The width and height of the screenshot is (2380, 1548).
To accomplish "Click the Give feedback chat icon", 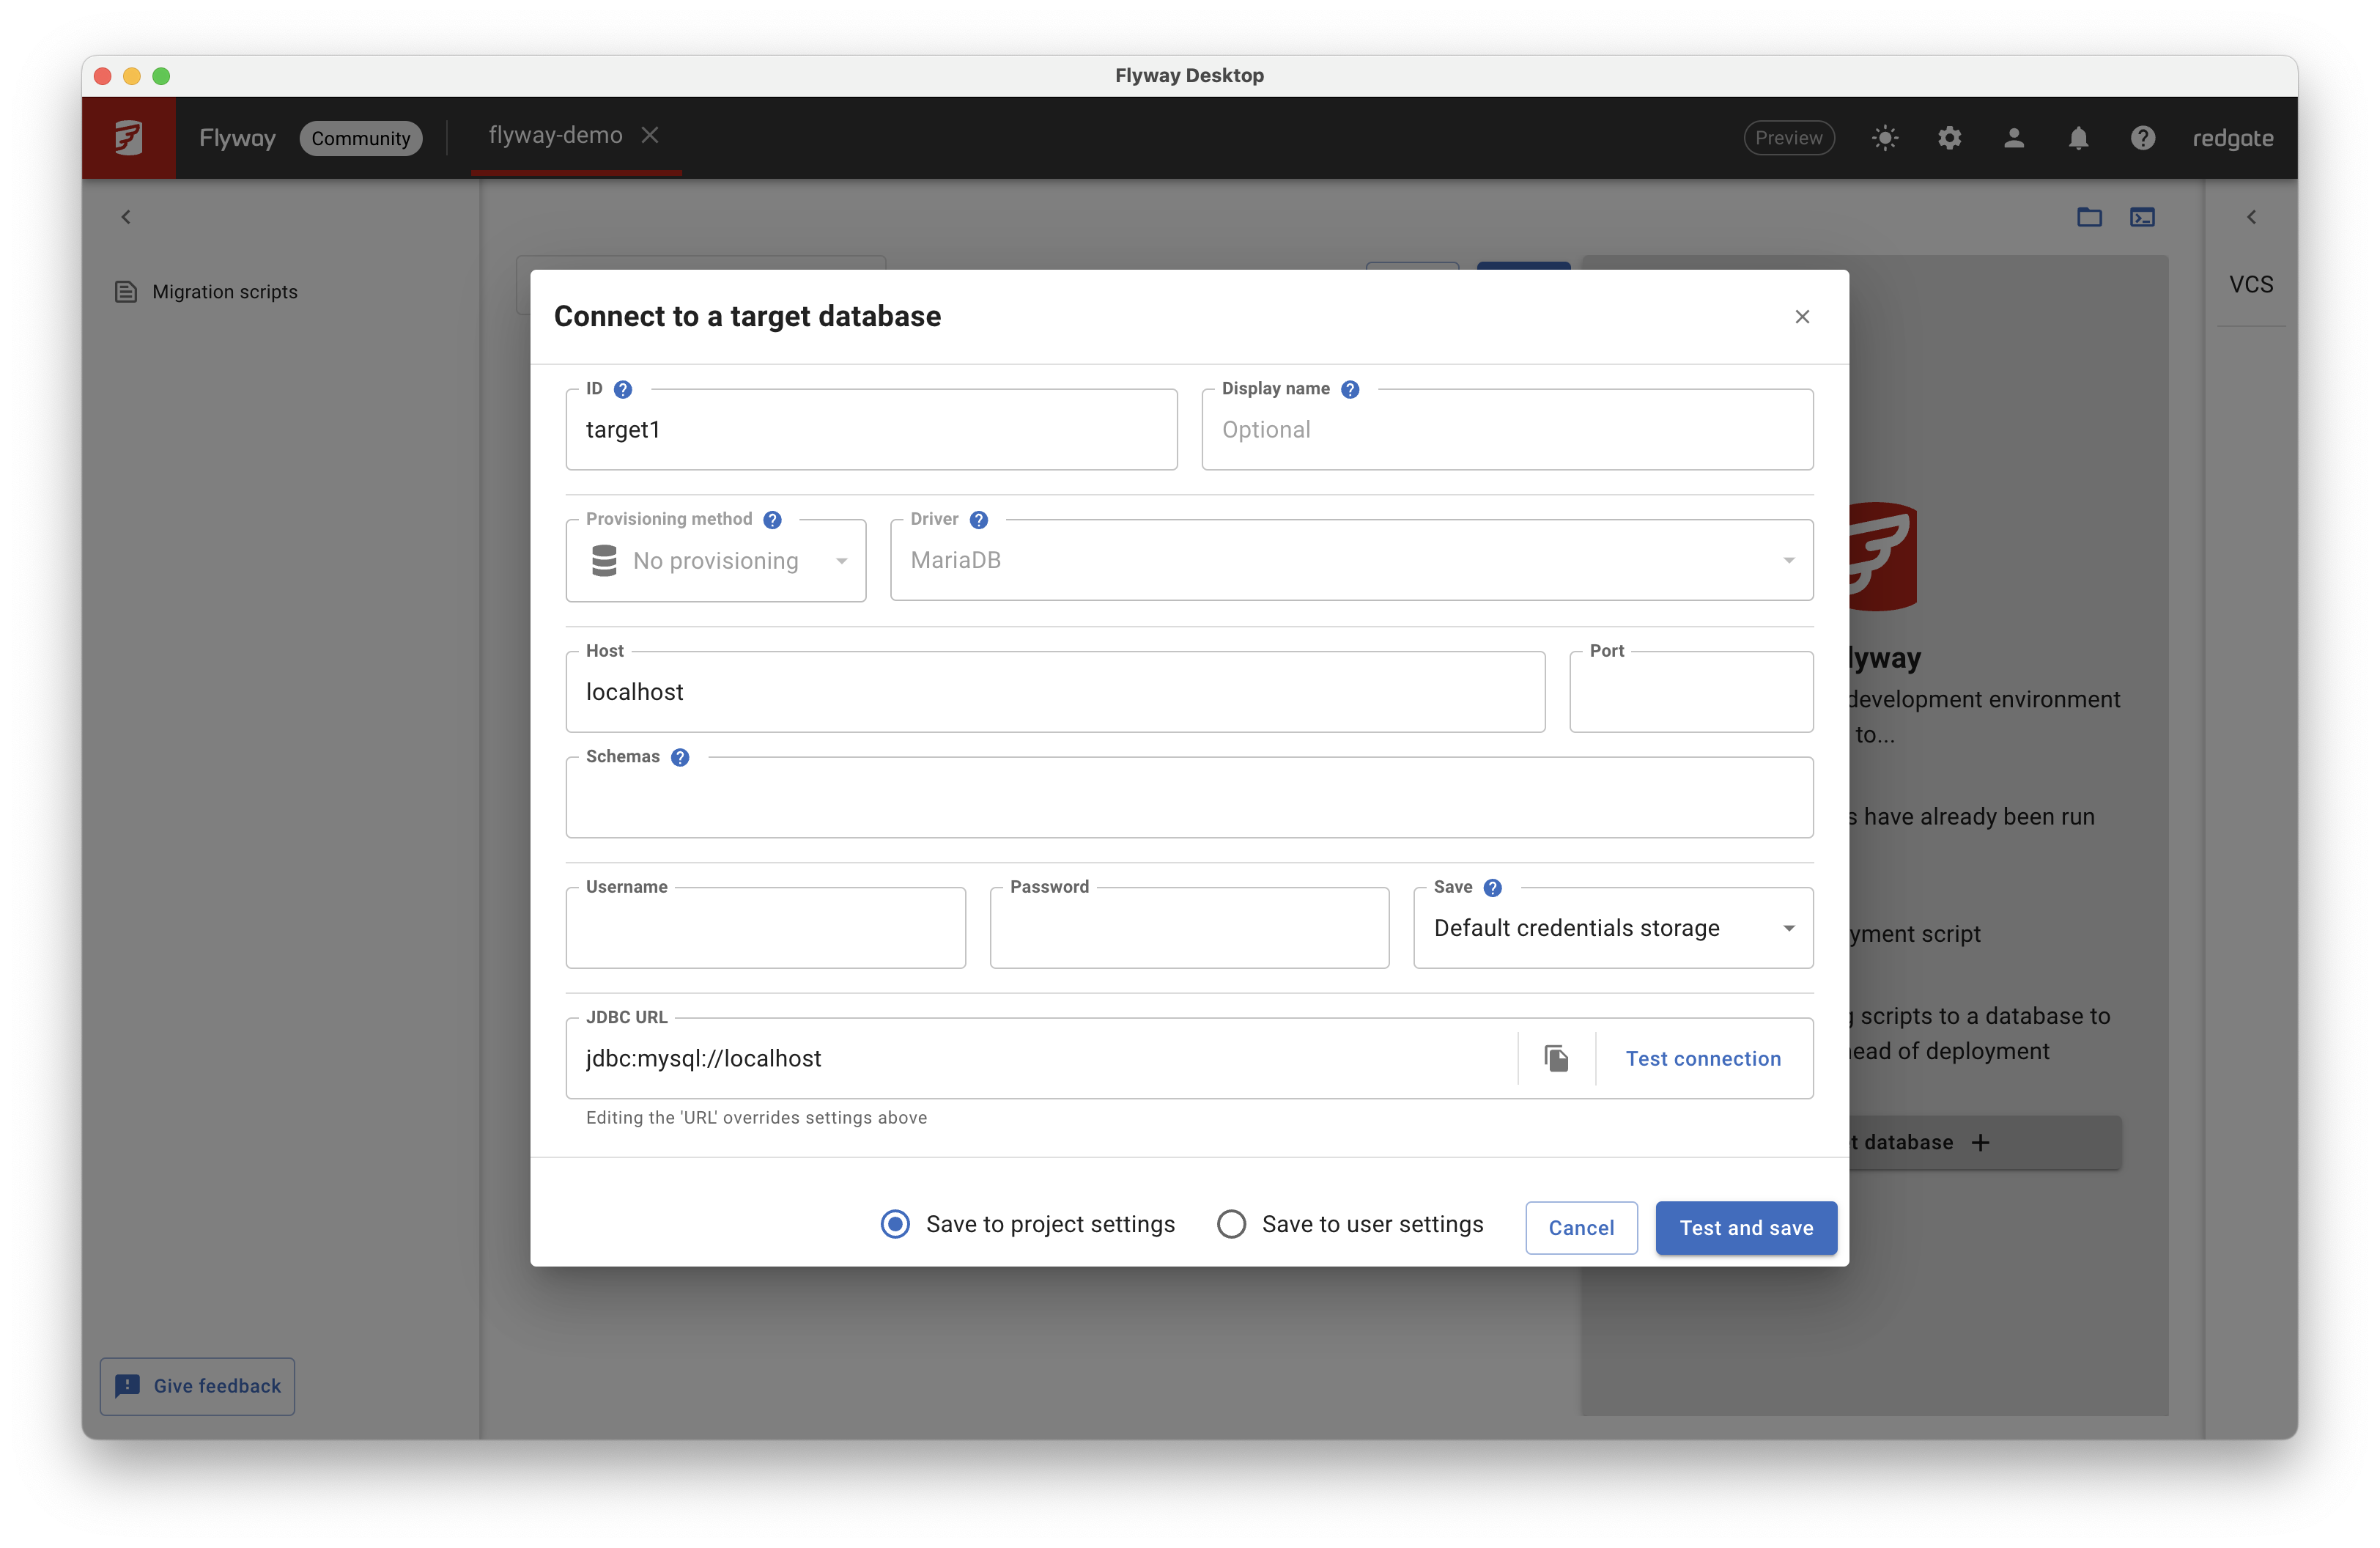I will tap(127, 1386).
